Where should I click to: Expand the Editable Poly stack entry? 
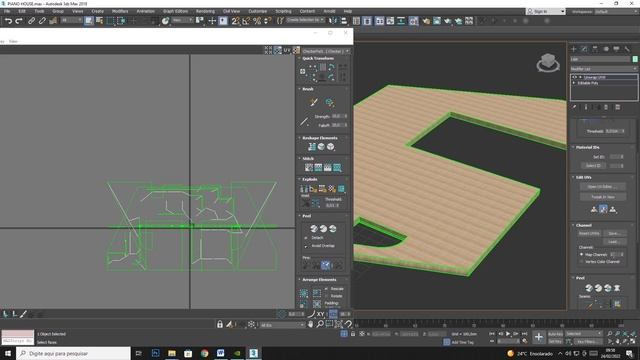pyautogui.click(x=574, y=83)
